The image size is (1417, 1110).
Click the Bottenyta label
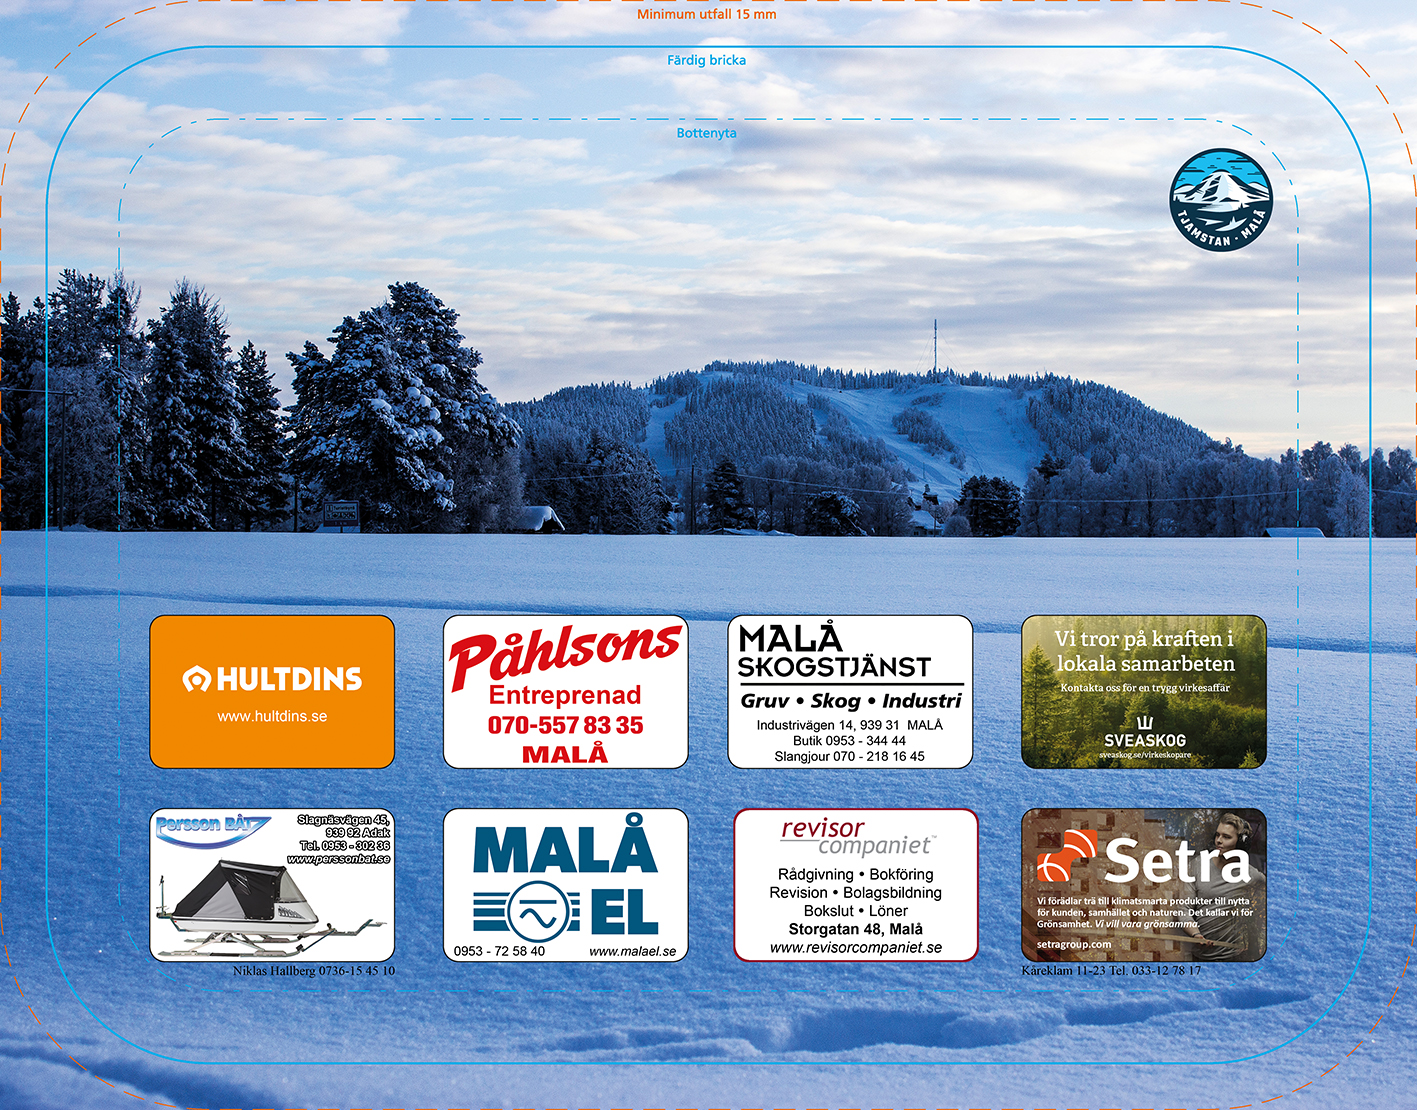point(707,133)
